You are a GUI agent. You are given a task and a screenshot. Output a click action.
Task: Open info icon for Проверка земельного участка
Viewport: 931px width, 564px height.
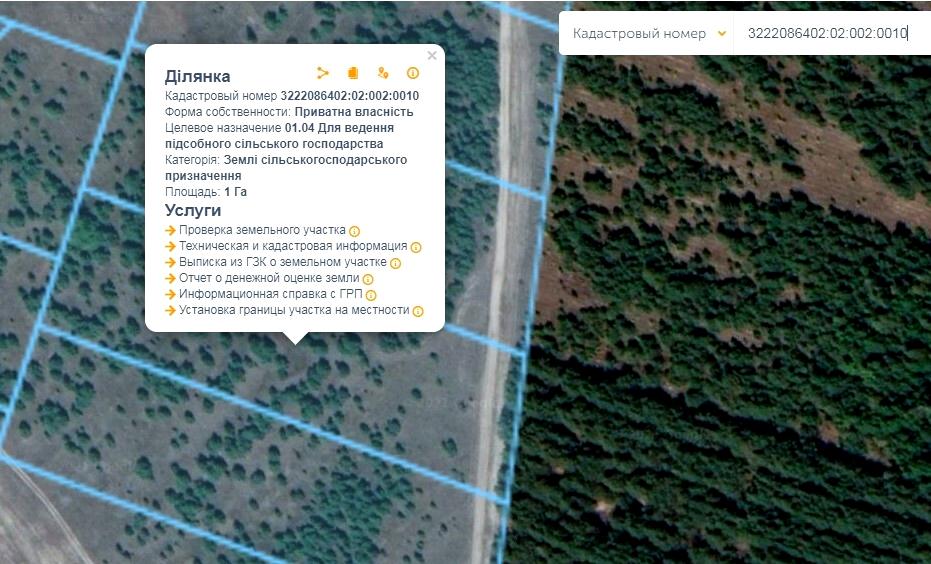(x=355, y=231)
